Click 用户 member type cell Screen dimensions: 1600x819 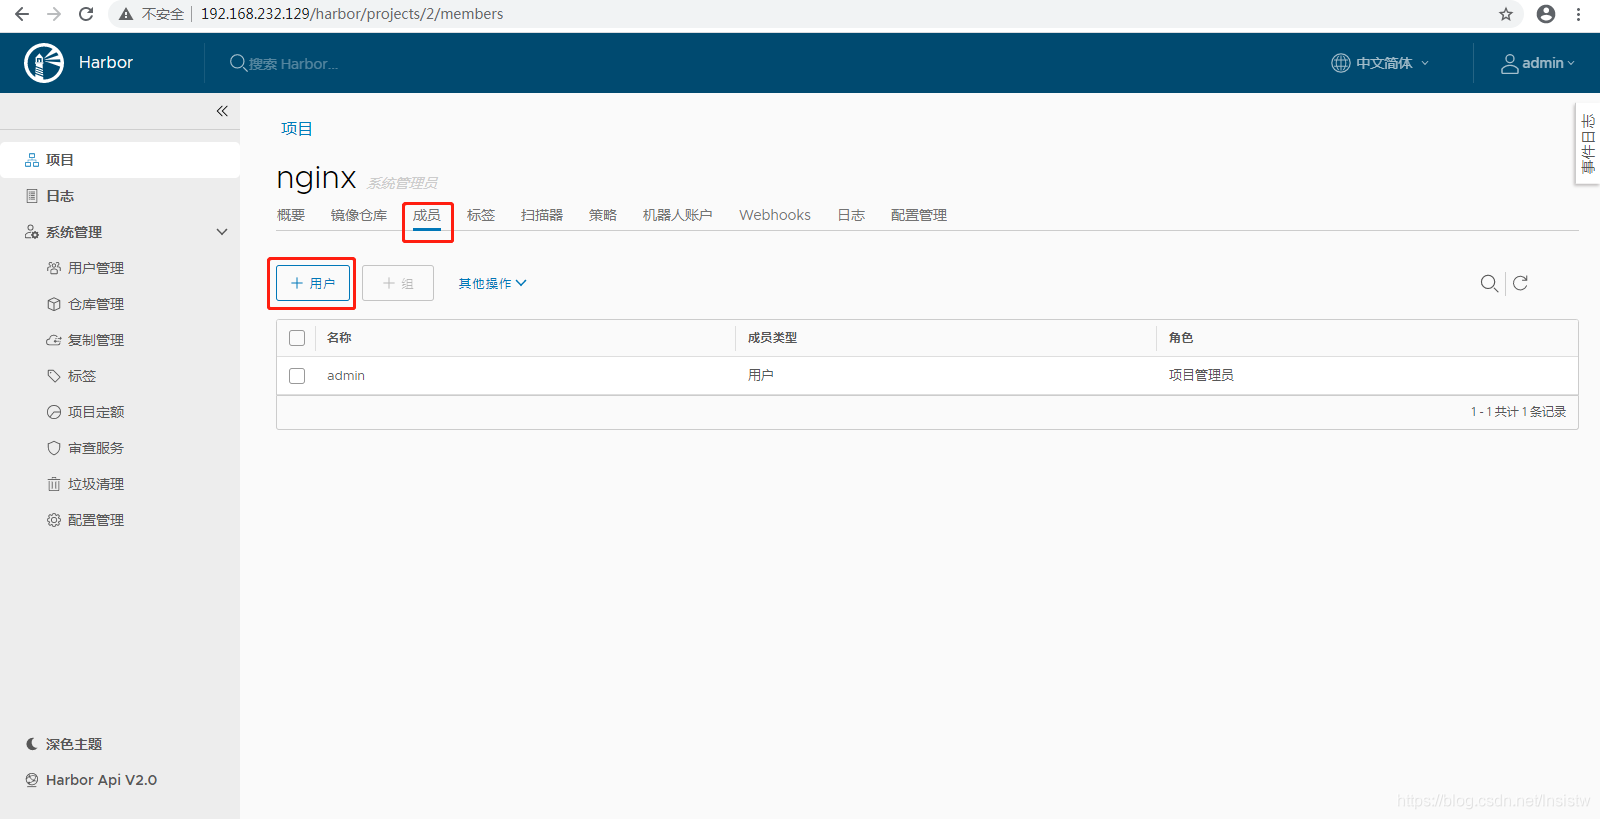(x=761, y=376)
